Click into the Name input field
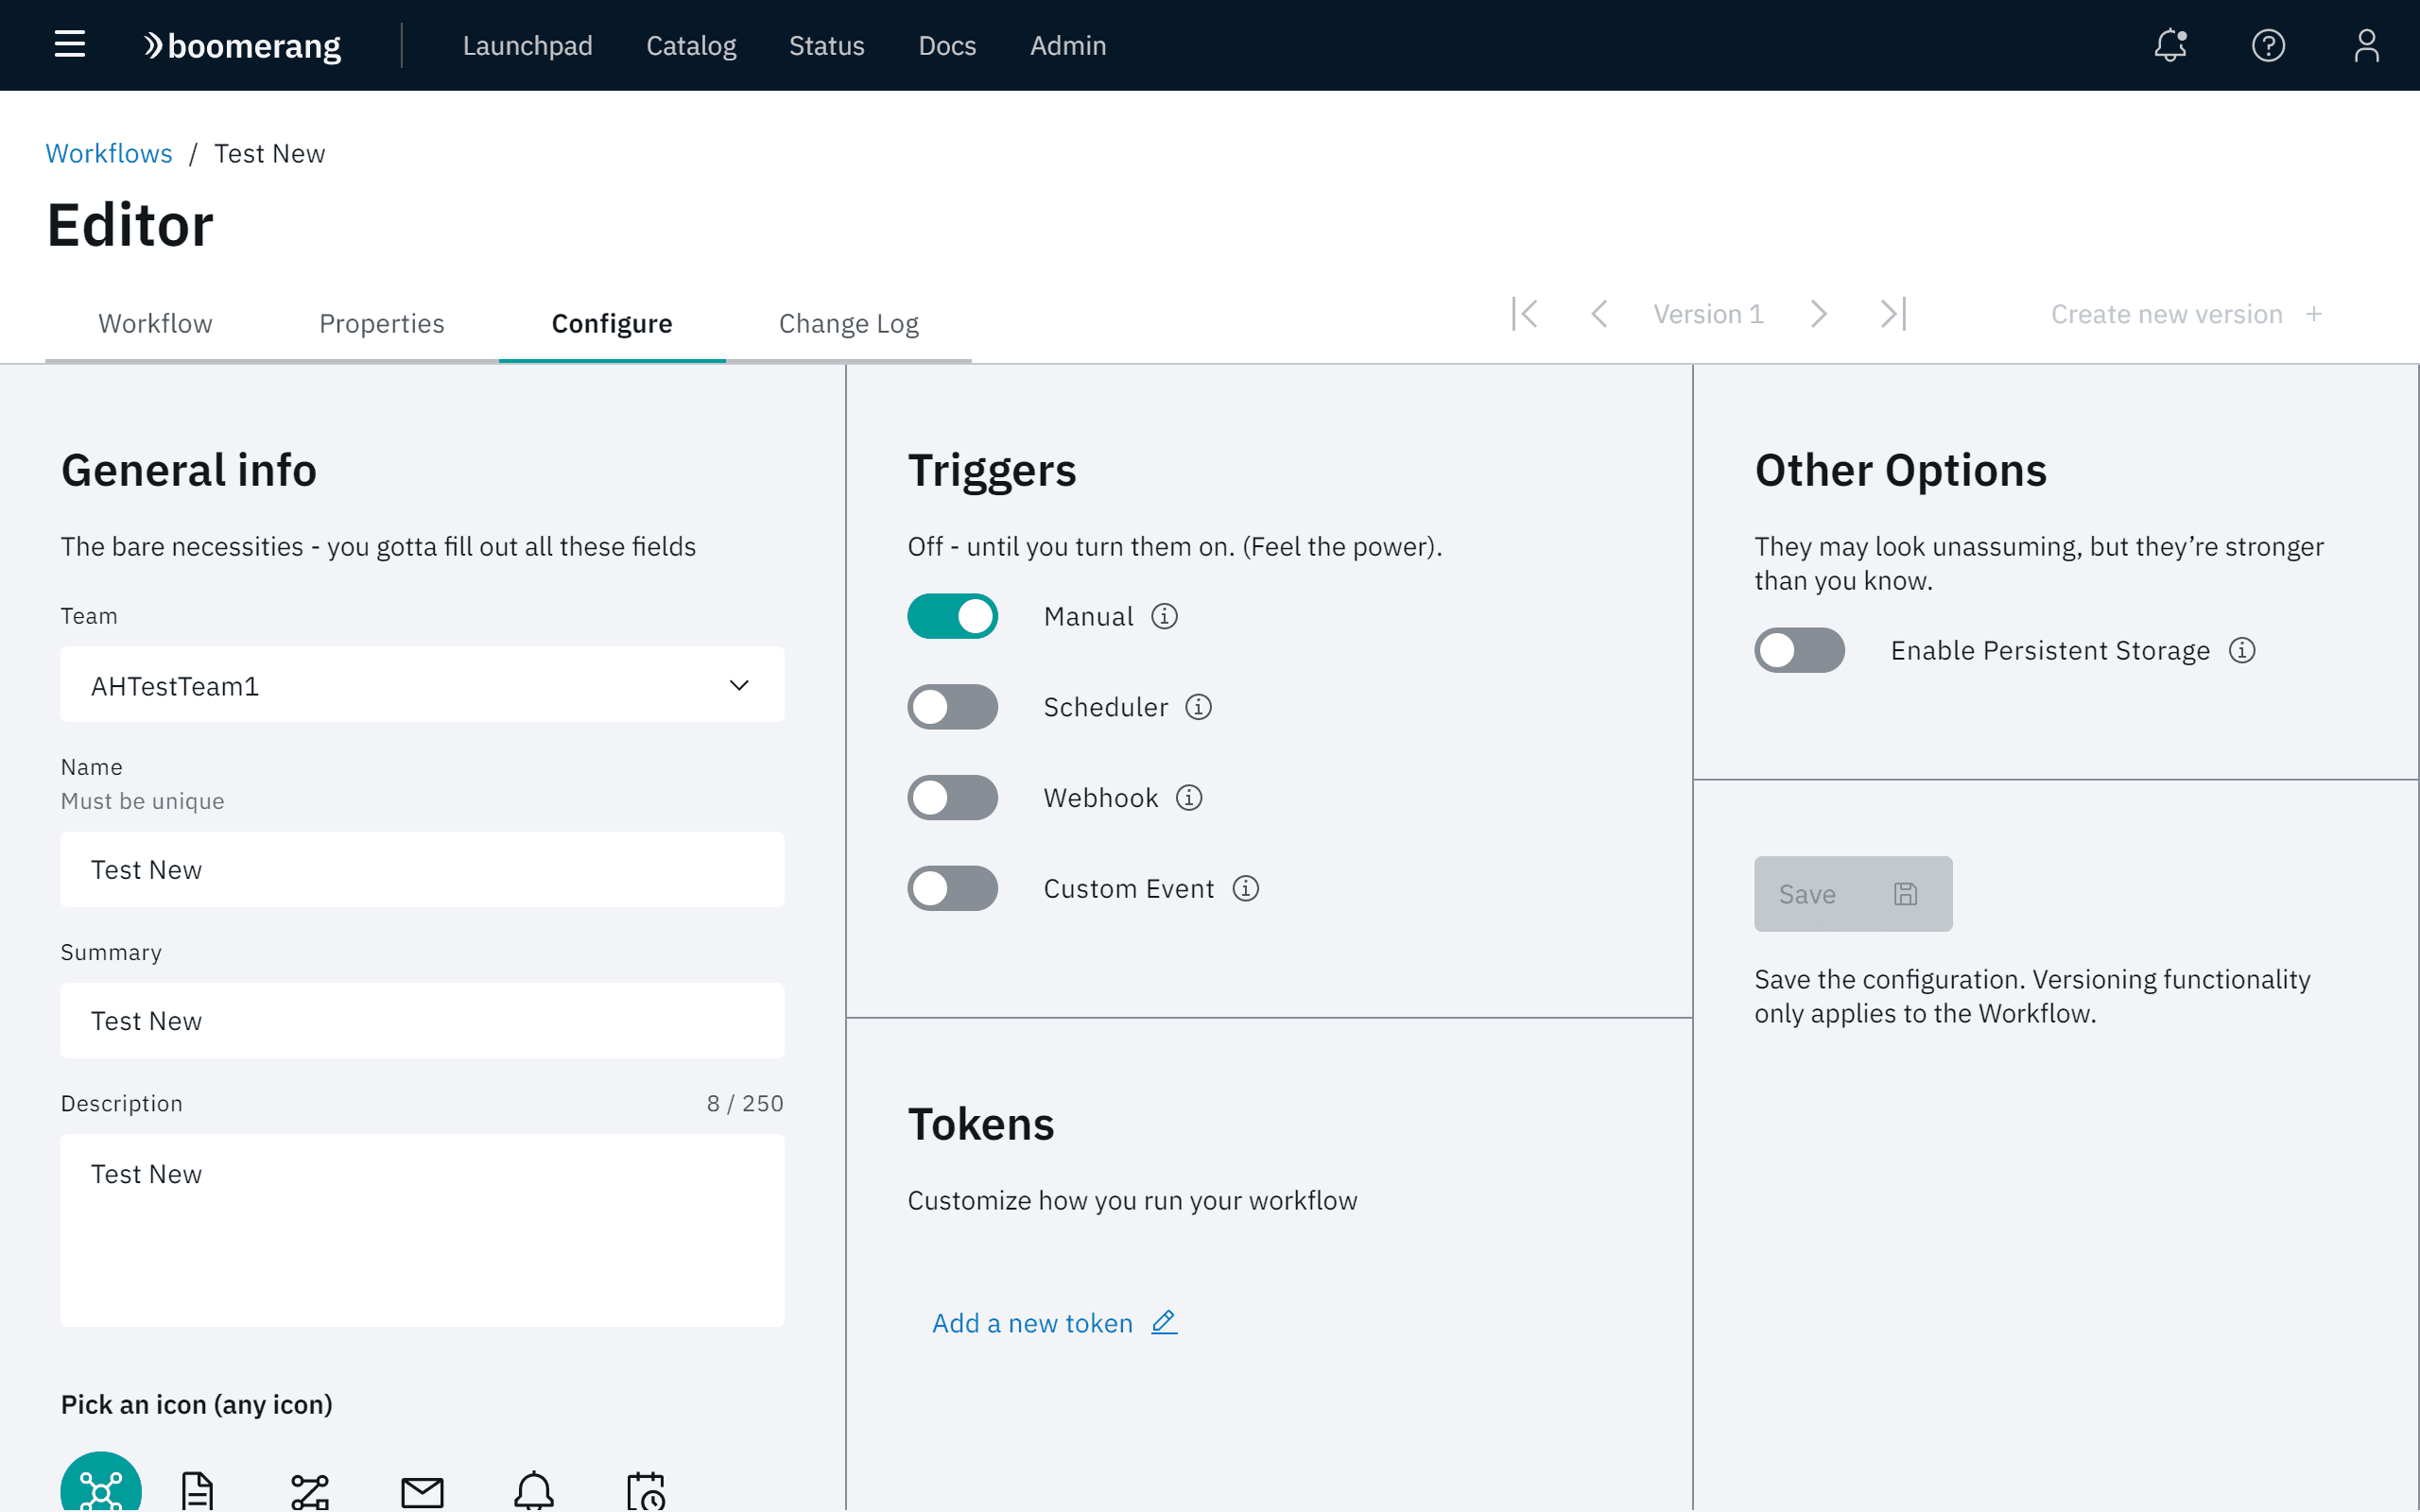This screenshot has height=1512, width=2420. tap(422, 869)
